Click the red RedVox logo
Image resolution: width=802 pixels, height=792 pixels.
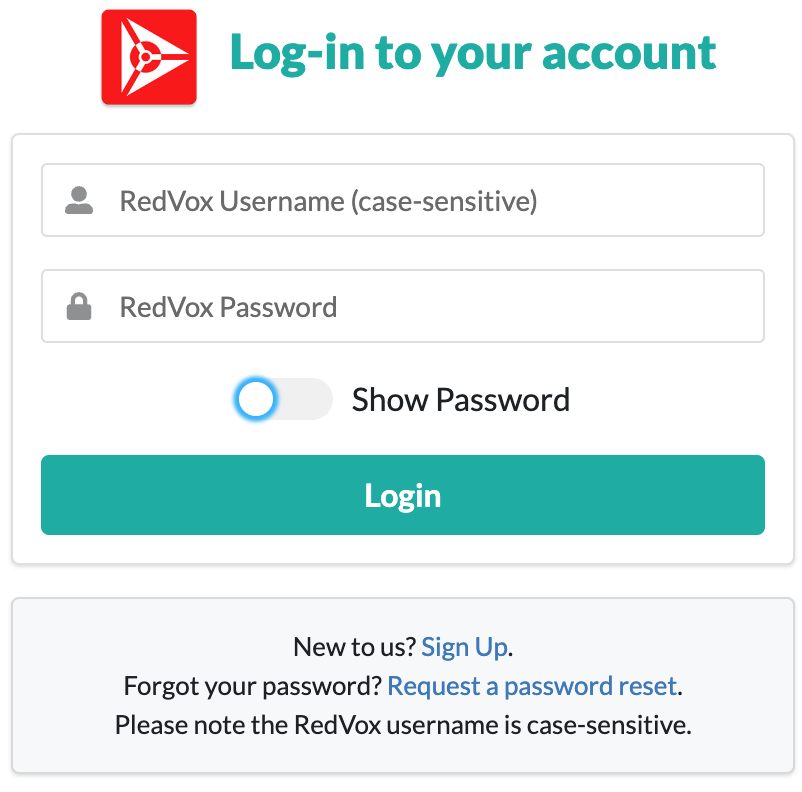(149, 57)
